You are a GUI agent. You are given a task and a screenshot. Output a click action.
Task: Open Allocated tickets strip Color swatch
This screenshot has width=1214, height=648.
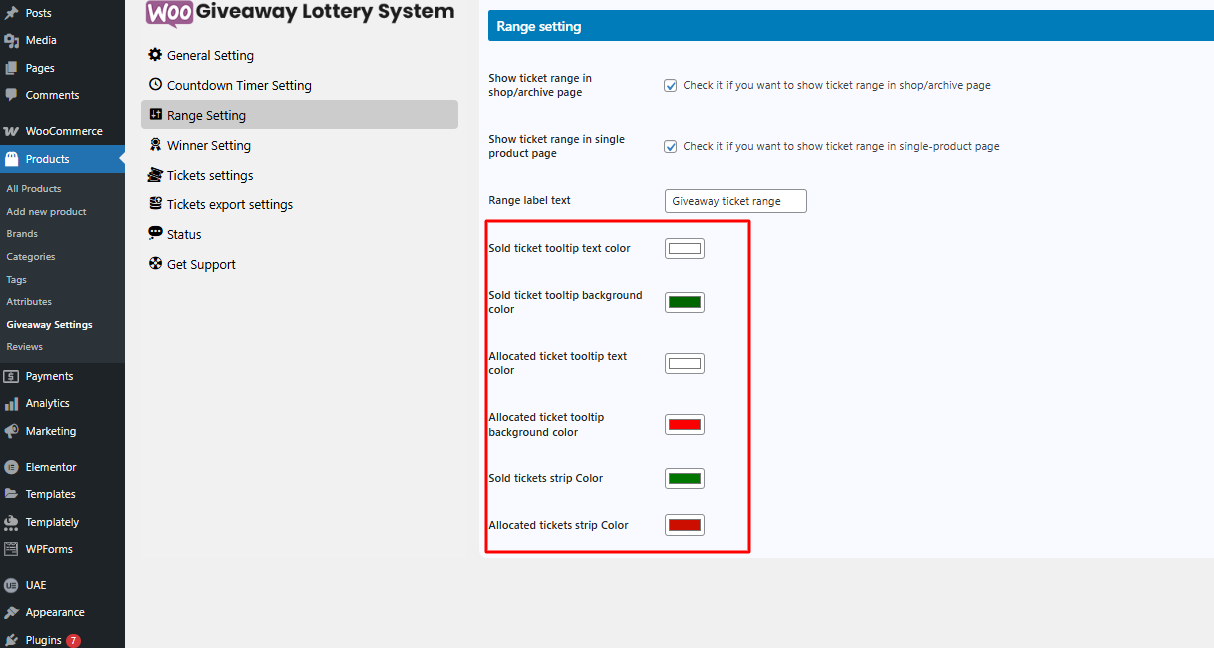685,525
